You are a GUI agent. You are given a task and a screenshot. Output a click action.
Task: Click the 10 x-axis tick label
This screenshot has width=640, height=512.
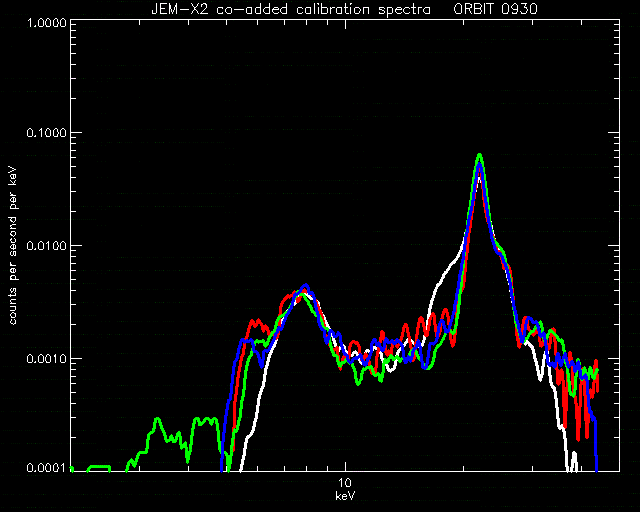345,483
